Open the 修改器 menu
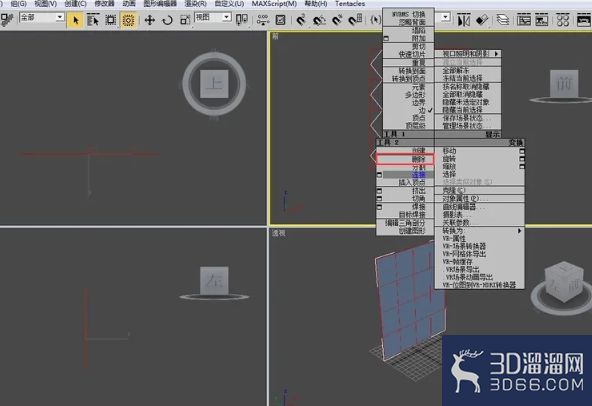 point(104,4)
